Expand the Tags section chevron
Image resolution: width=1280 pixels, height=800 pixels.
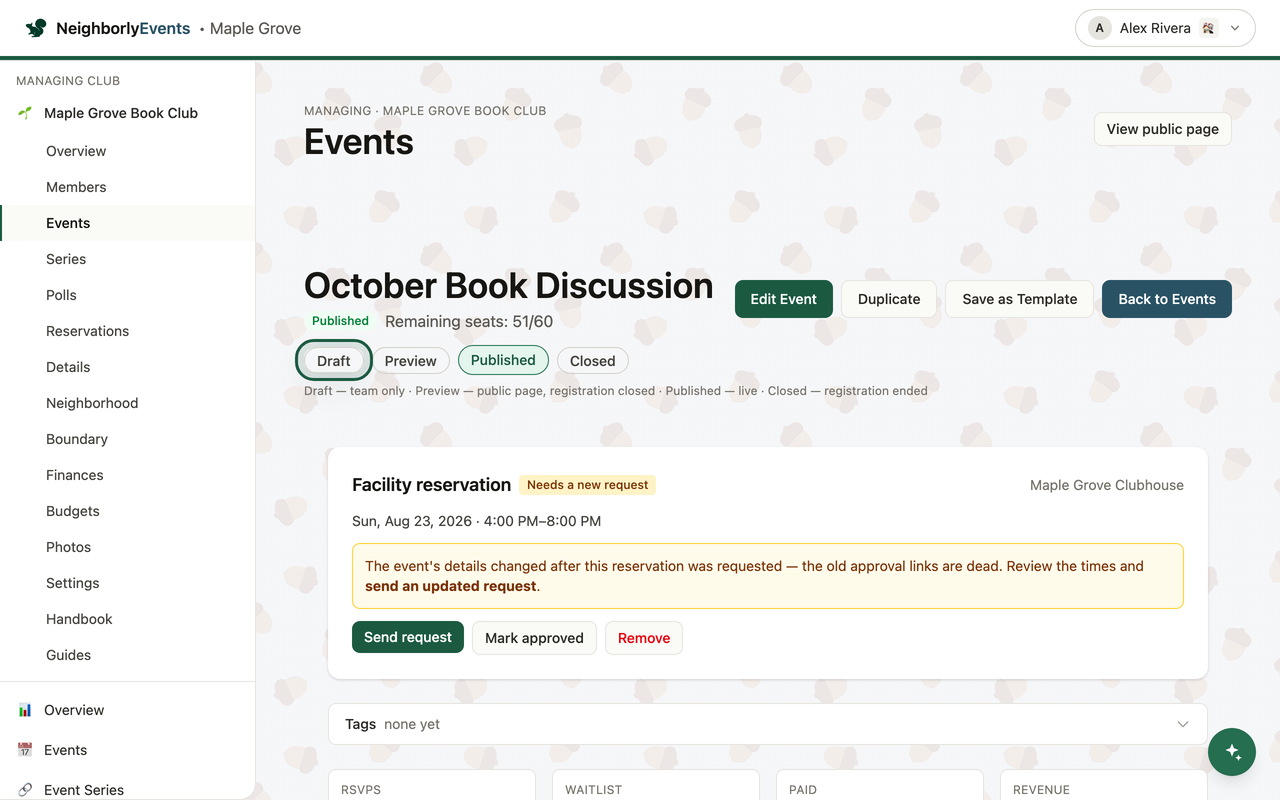pos(1183,724)
